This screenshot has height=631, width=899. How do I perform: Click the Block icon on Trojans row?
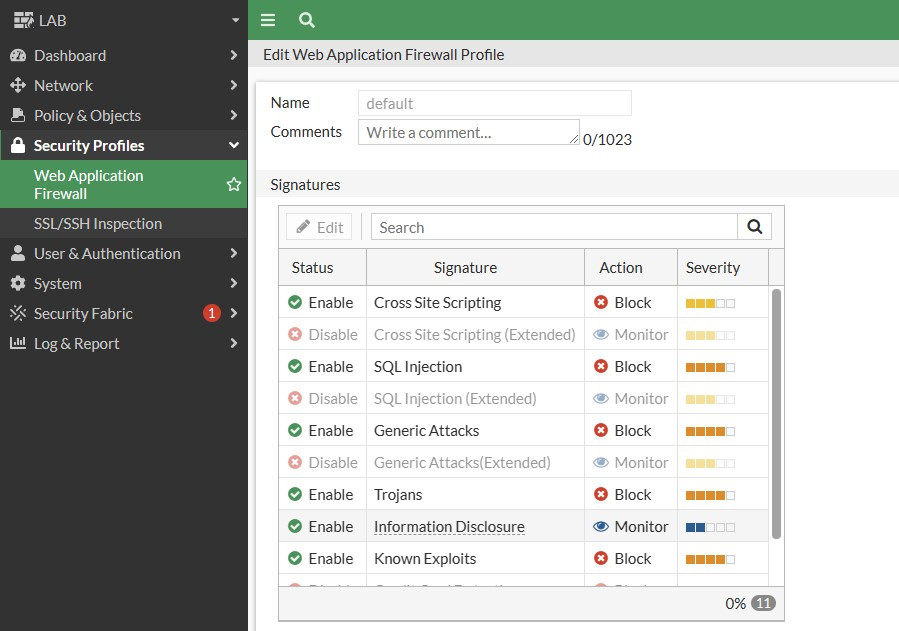601,494
